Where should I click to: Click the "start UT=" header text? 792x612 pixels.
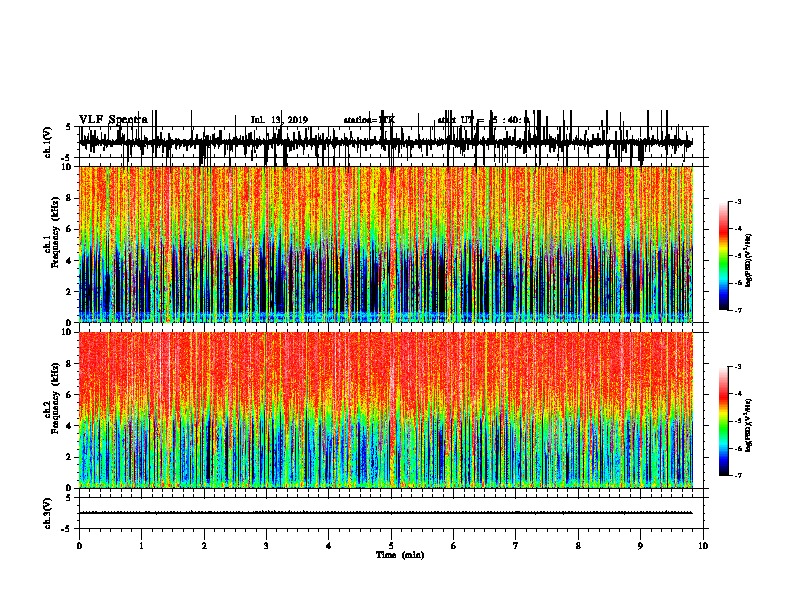coord(461,120)
